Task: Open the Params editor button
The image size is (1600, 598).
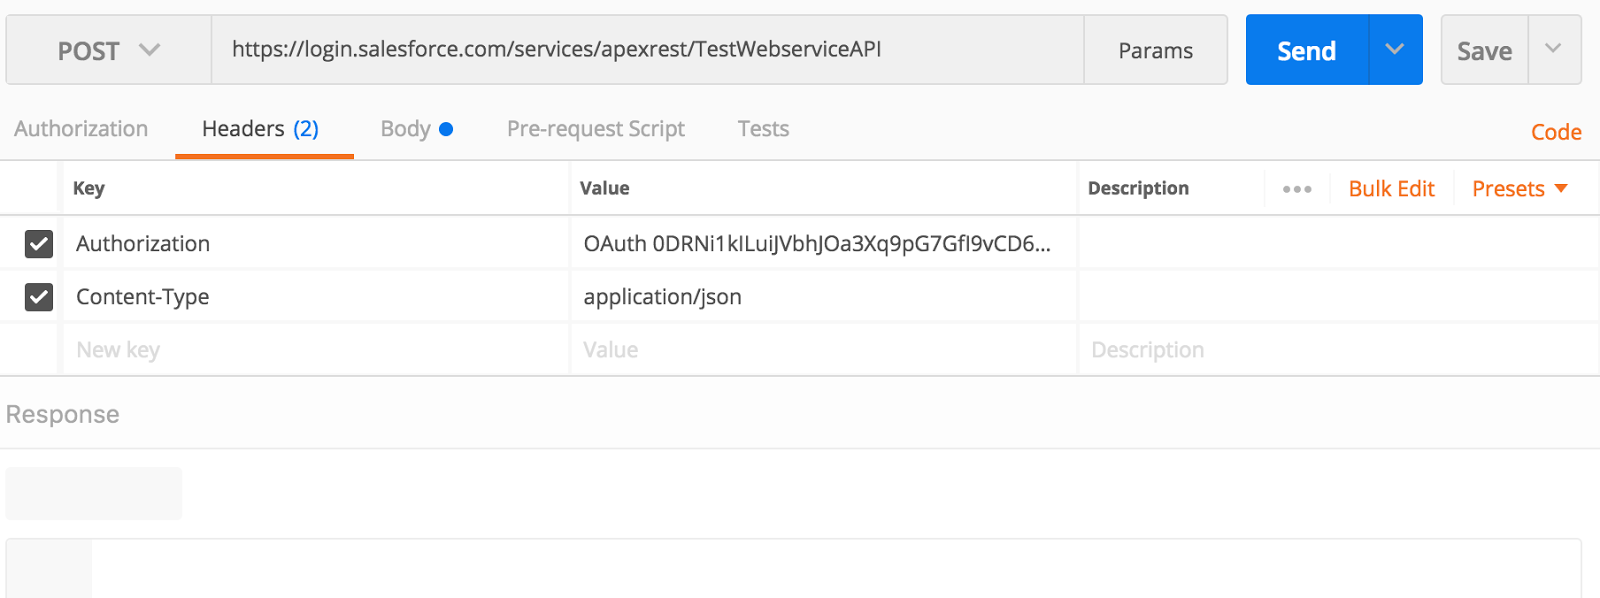Action: [x=1155, y=51]
